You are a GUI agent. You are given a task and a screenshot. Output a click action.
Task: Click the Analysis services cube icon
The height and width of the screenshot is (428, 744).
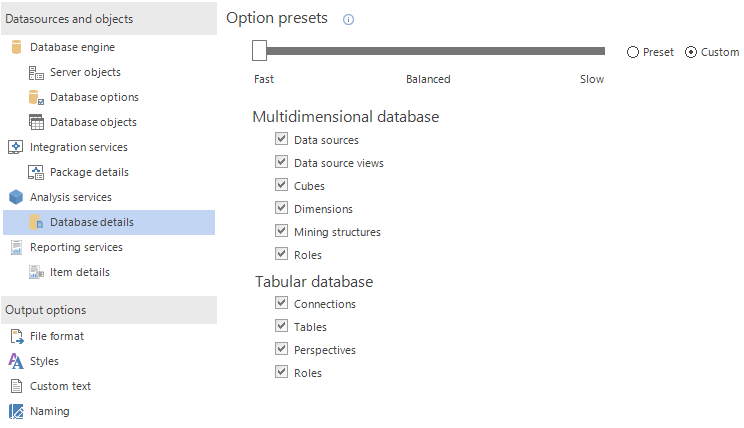[16, 197]
